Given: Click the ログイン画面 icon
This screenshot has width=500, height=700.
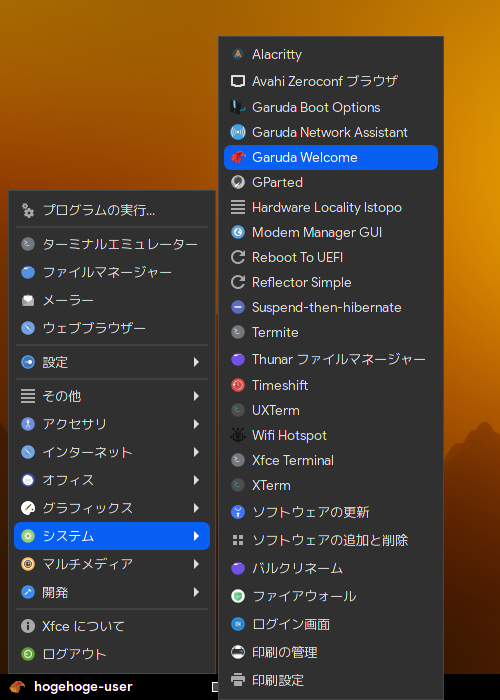Looking at the screenshot, I should (238, 624).
